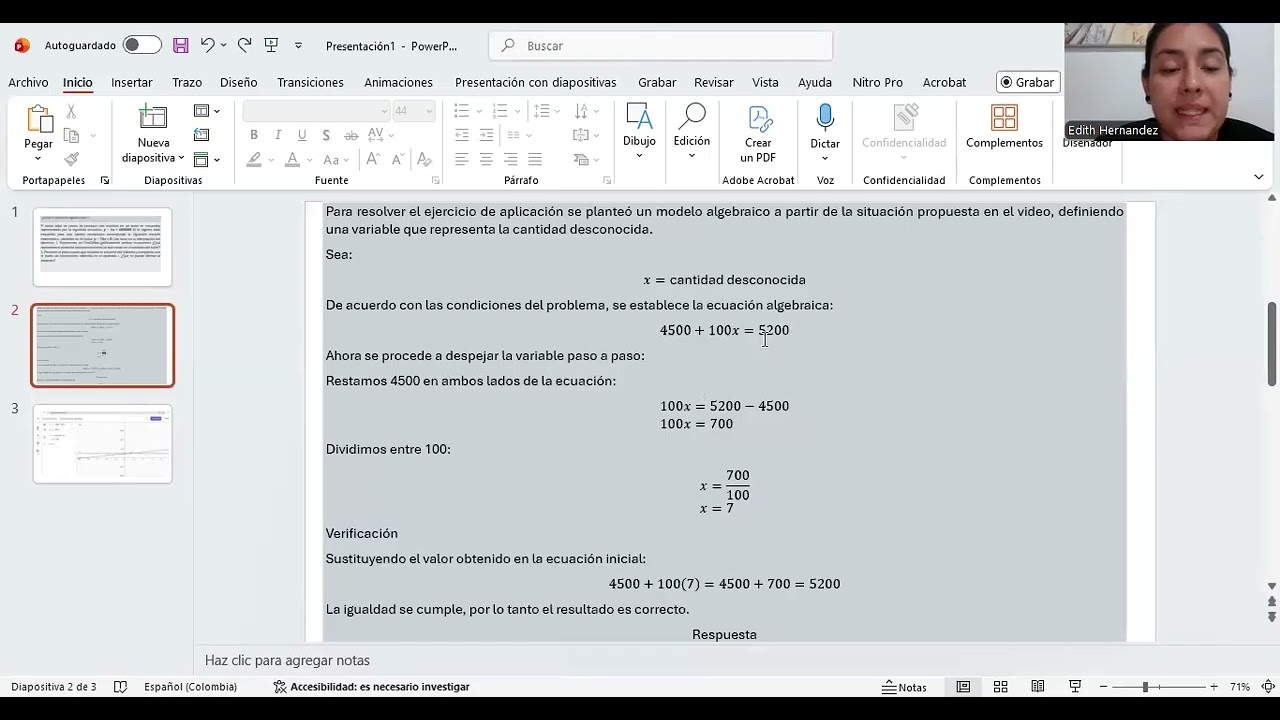Switch to the Trazo tab
Viewport: 1280px width, 720px height.
187,82
